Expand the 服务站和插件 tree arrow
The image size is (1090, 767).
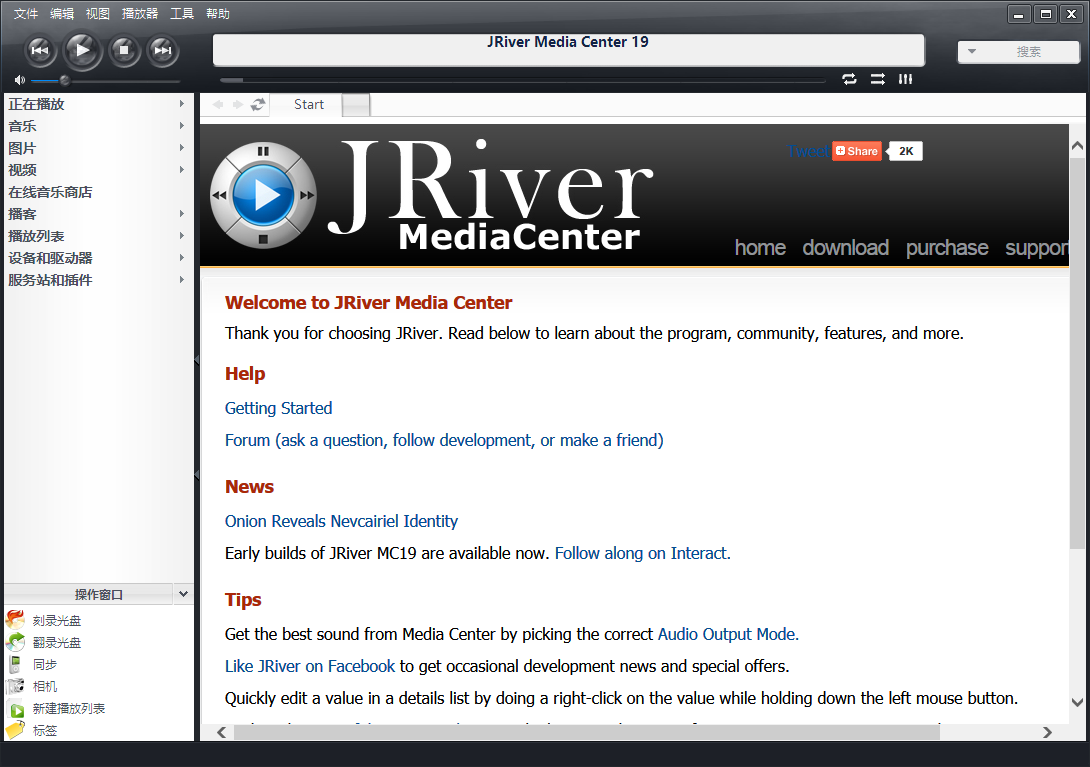181,280
